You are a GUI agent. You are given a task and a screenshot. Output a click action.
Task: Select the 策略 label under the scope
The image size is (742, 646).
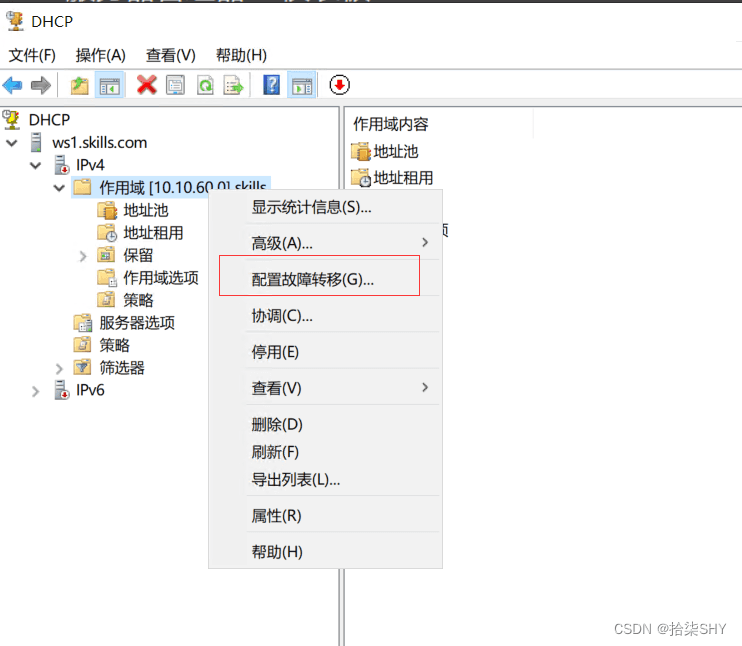point(138,301)
